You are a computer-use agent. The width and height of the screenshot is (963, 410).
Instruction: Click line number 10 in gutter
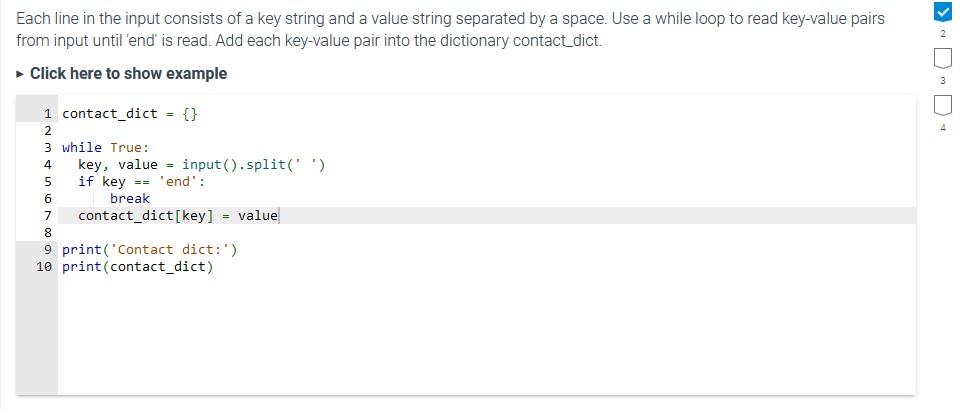click(x=44, y=267)
